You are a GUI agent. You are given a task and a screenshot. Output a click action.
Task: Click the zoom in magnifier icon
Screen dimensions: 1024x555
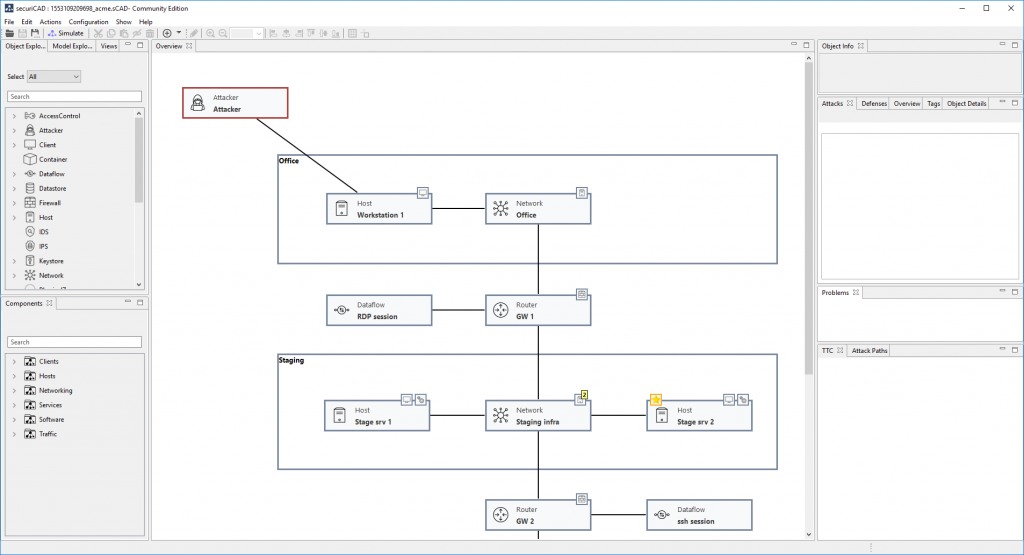pos(210,33)
